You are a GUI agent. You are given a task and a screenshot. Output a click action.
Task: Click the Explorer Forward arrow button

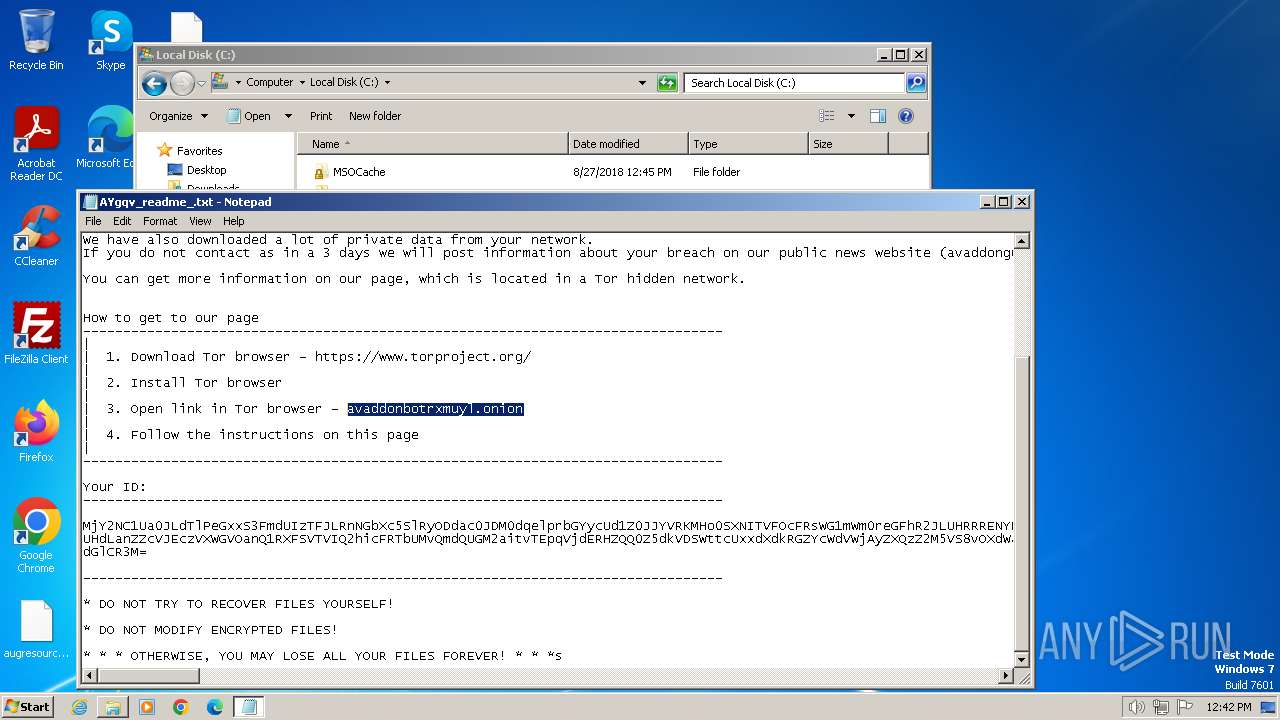pyautogui.click(x=182, y=83)
